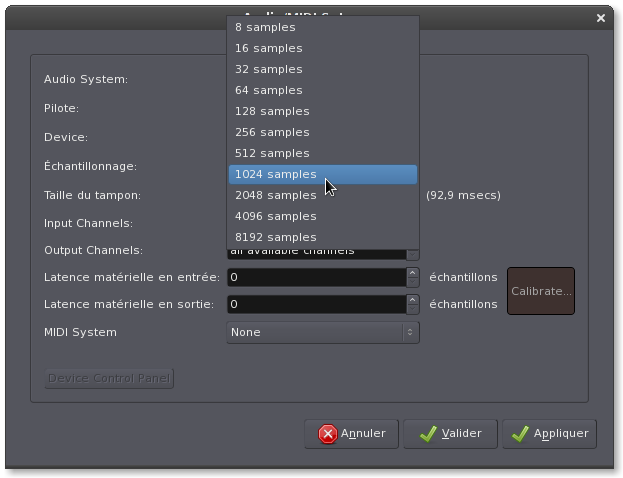Click the Annuler cancel button
The image size is (623, 478).
[352, 433]
